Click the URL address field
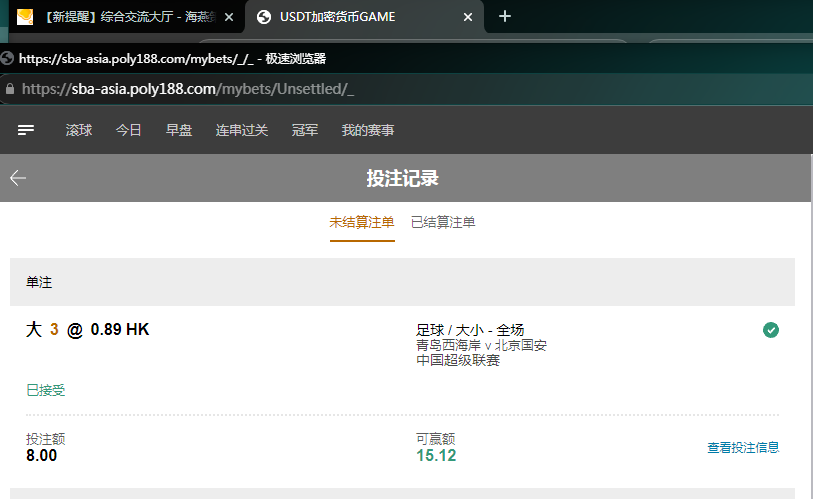813x499 pixels. 404,89
